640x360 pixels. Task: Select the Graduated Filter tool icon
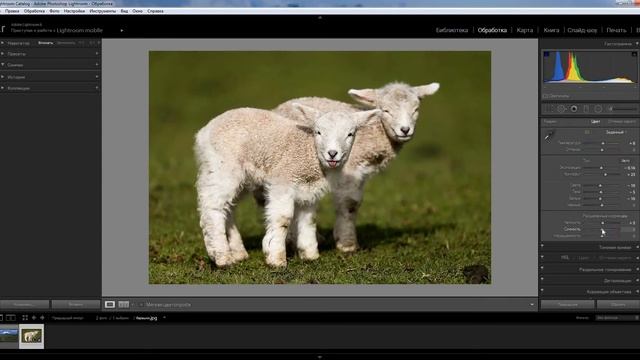click(586, 109)
